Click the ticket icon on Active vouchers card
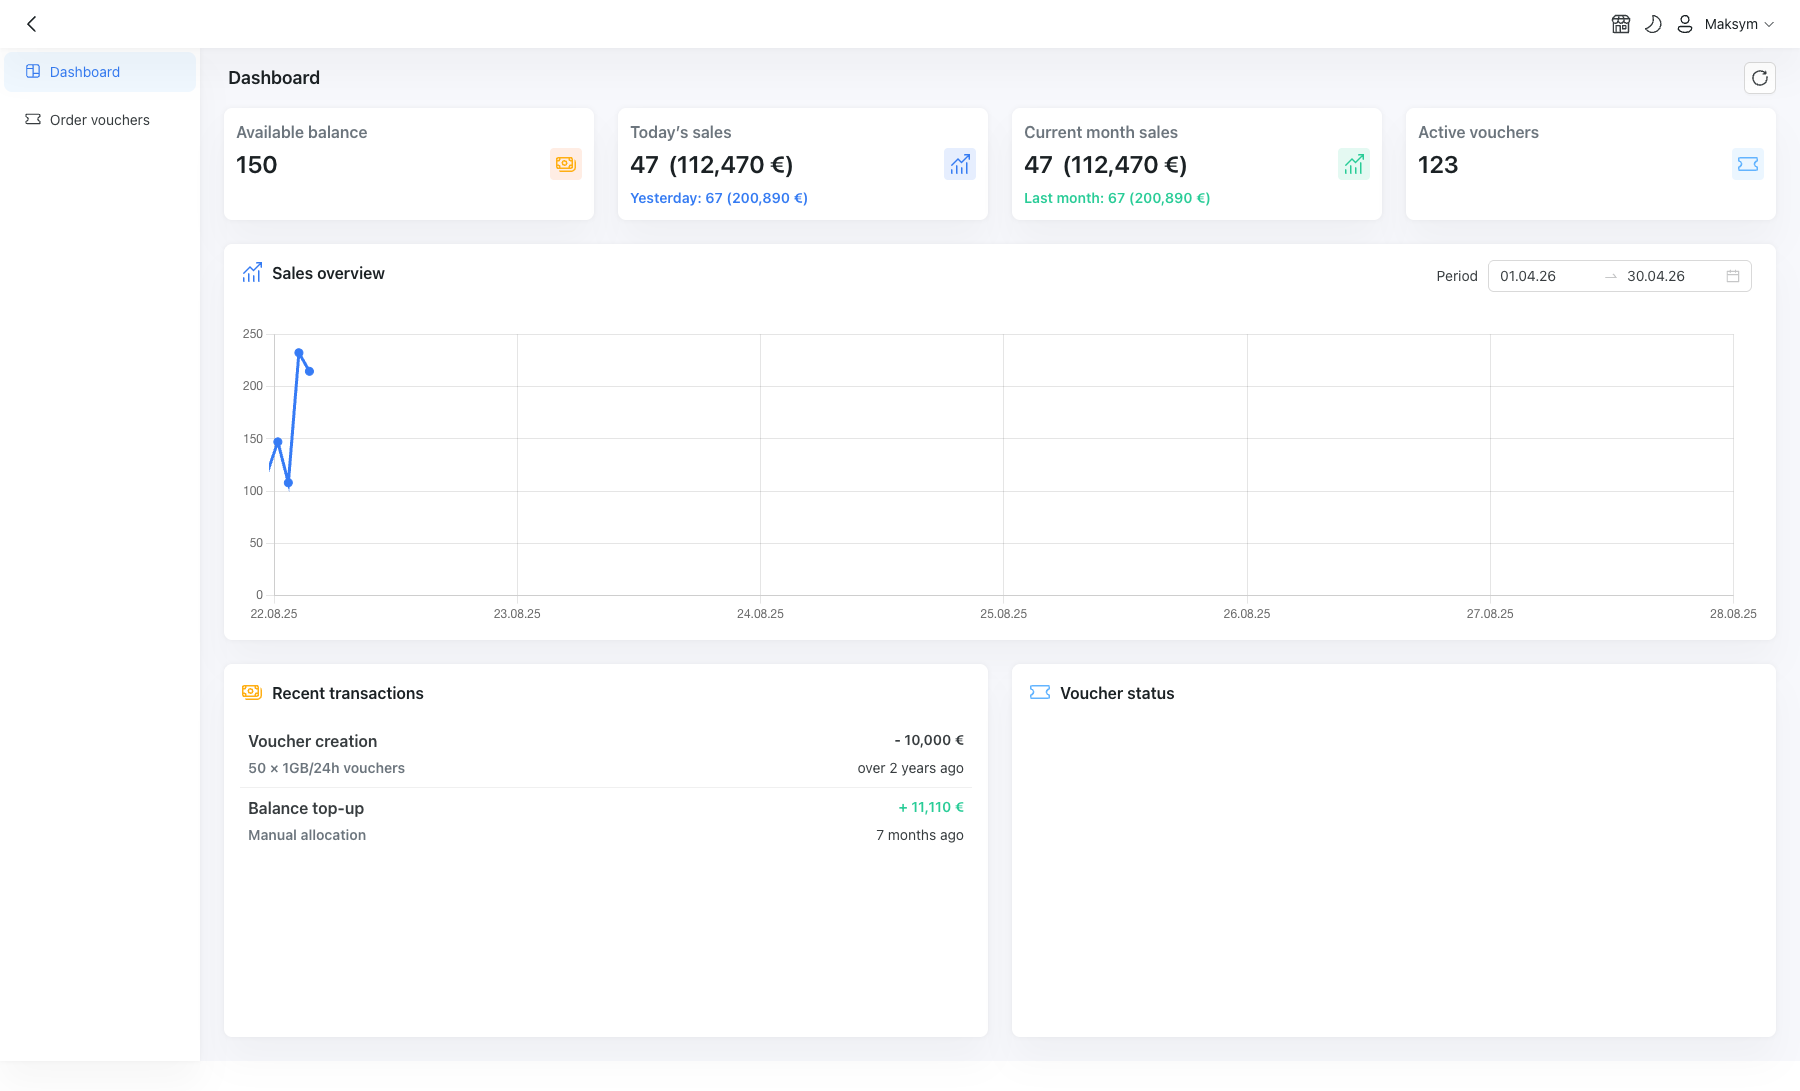 (x=1748, y=164)
